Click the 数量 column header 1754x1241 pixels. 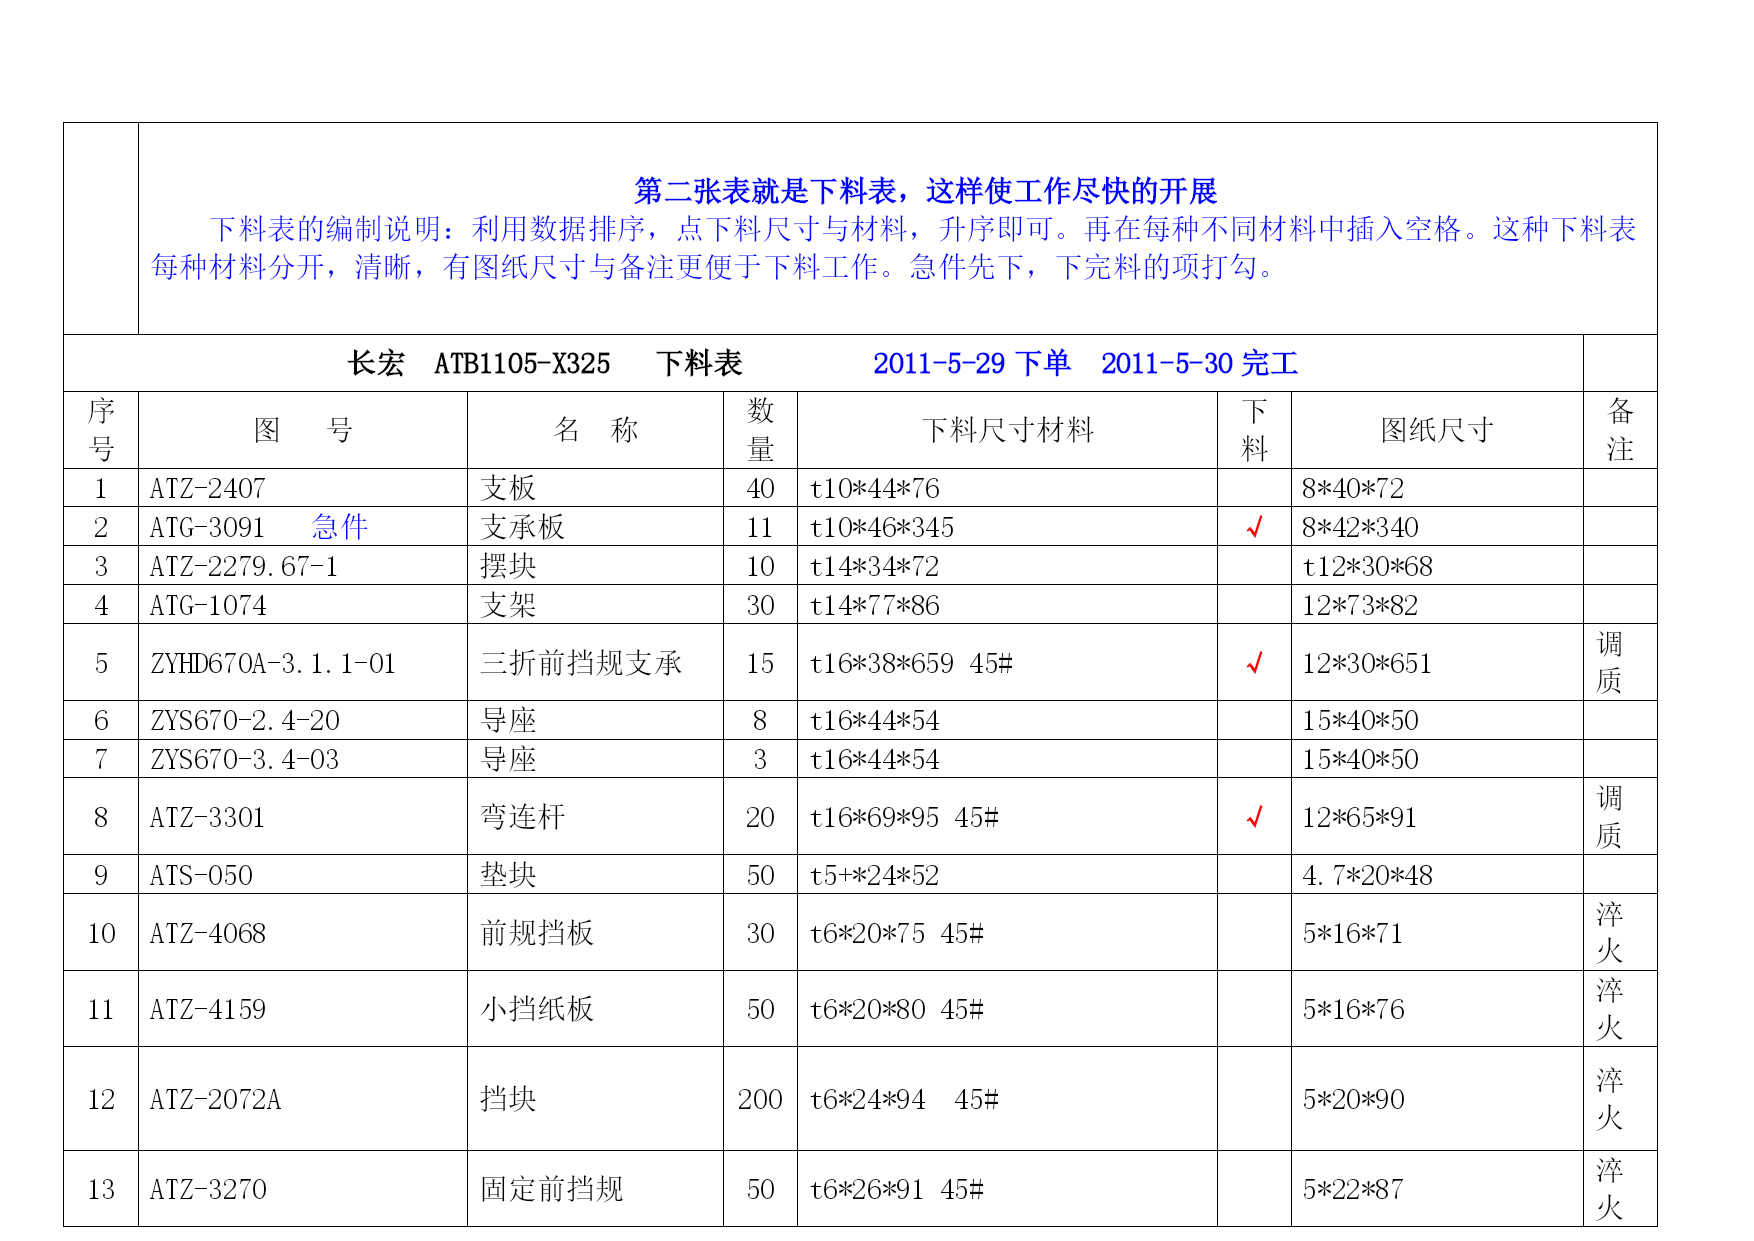(x=760, y=430)
